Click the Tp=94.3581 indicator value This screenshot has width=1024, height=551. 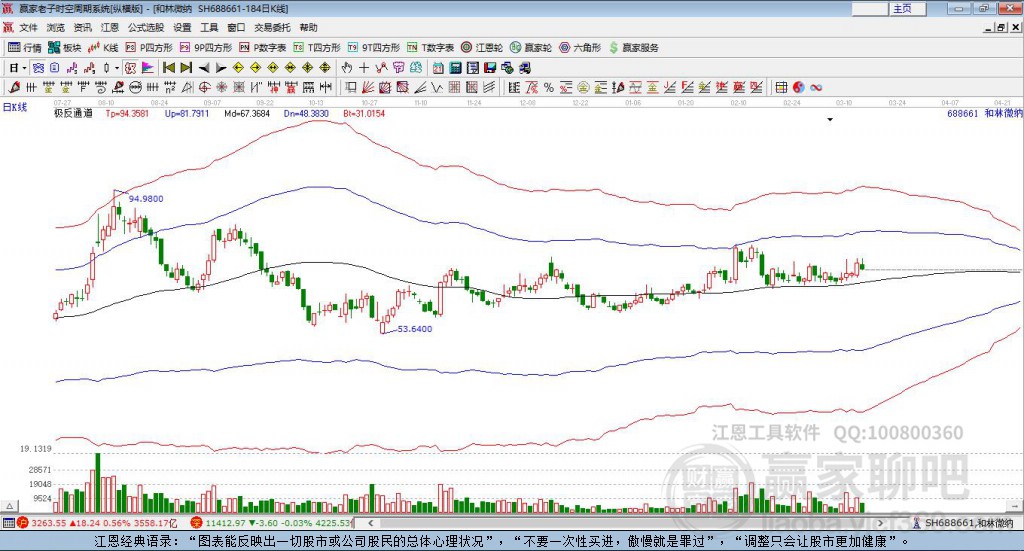127,113
